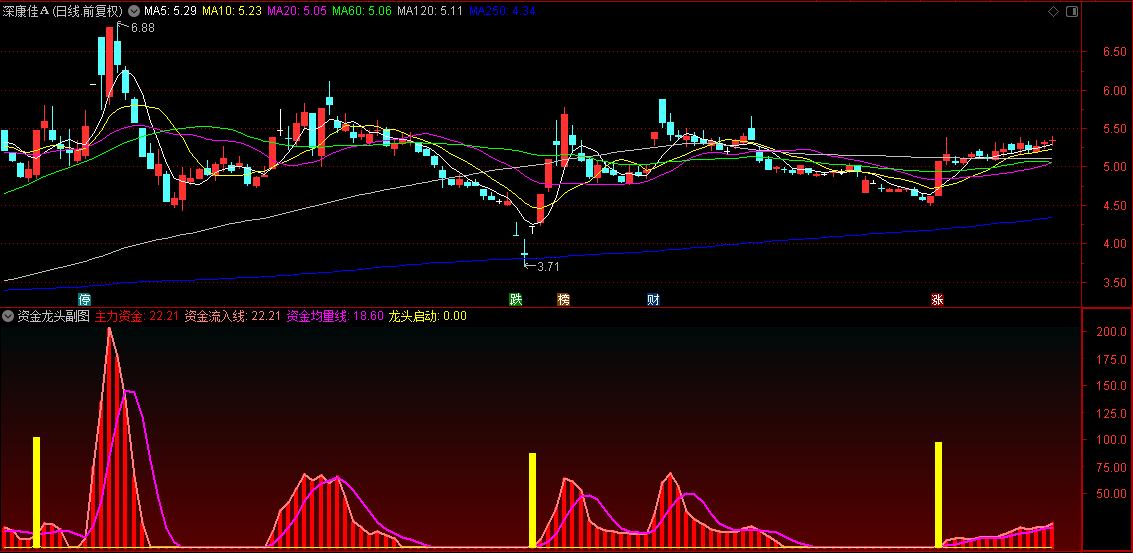Click the 6.88 high price flag

tap(141, 28)
